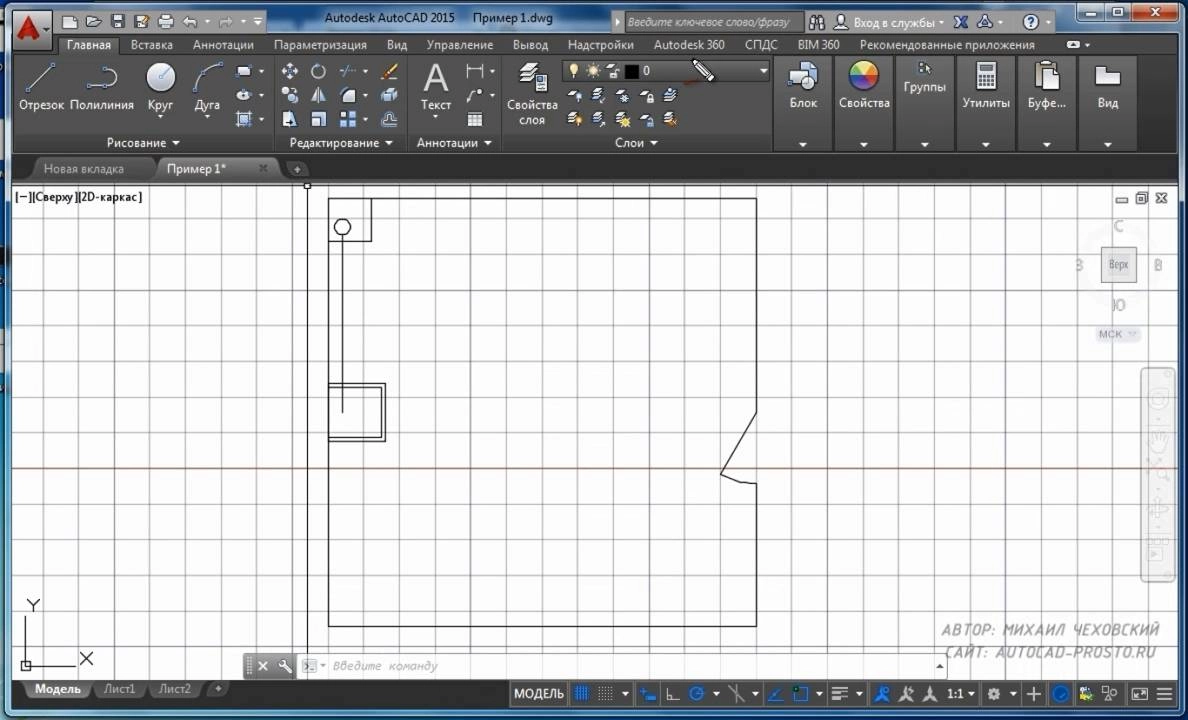This screenshot has height=720, width=1188.
Task: Switch to the Новая вкладка file tab
Action: pyautogui.click(x=83, y=168)
